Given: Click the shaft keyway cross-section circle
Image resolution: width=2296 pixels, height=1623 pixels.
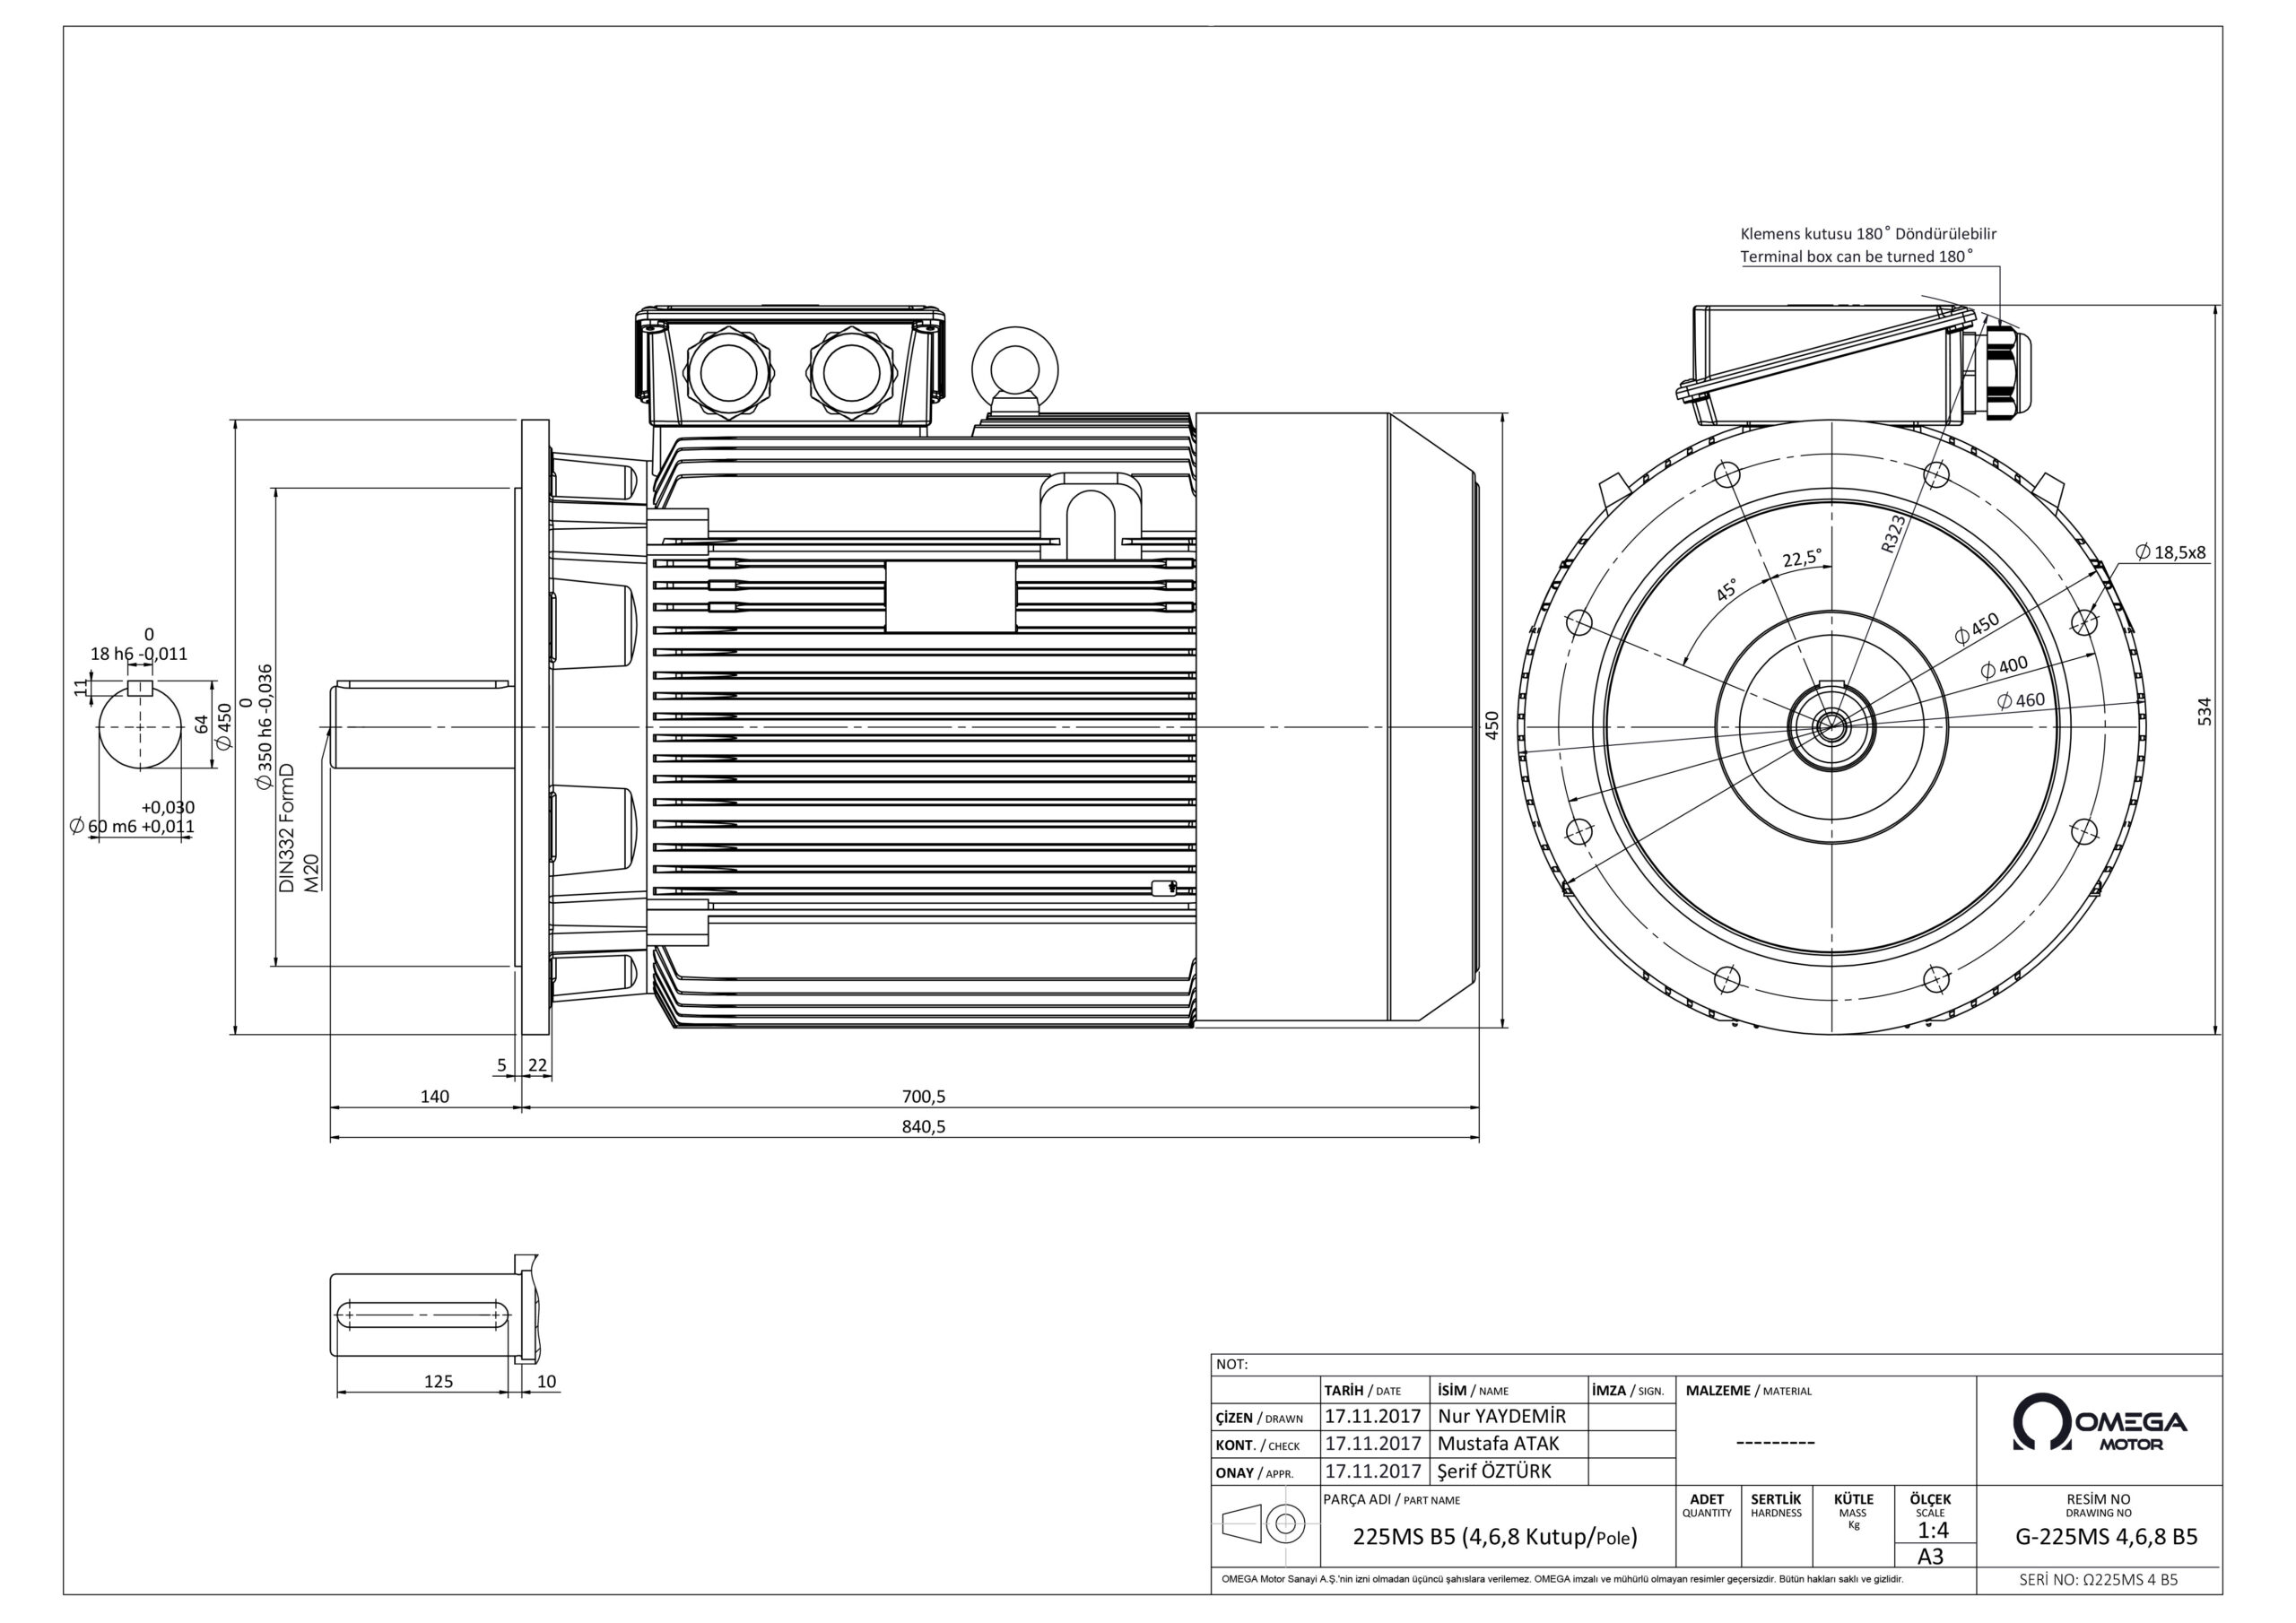Looking at the screenshot, I should click(140, 726).
